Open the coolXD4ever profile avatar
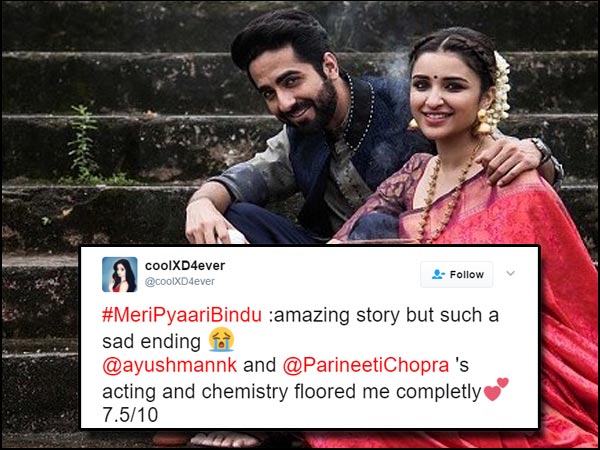Viewport: 600px width, 450px height. tap(119, 274)
